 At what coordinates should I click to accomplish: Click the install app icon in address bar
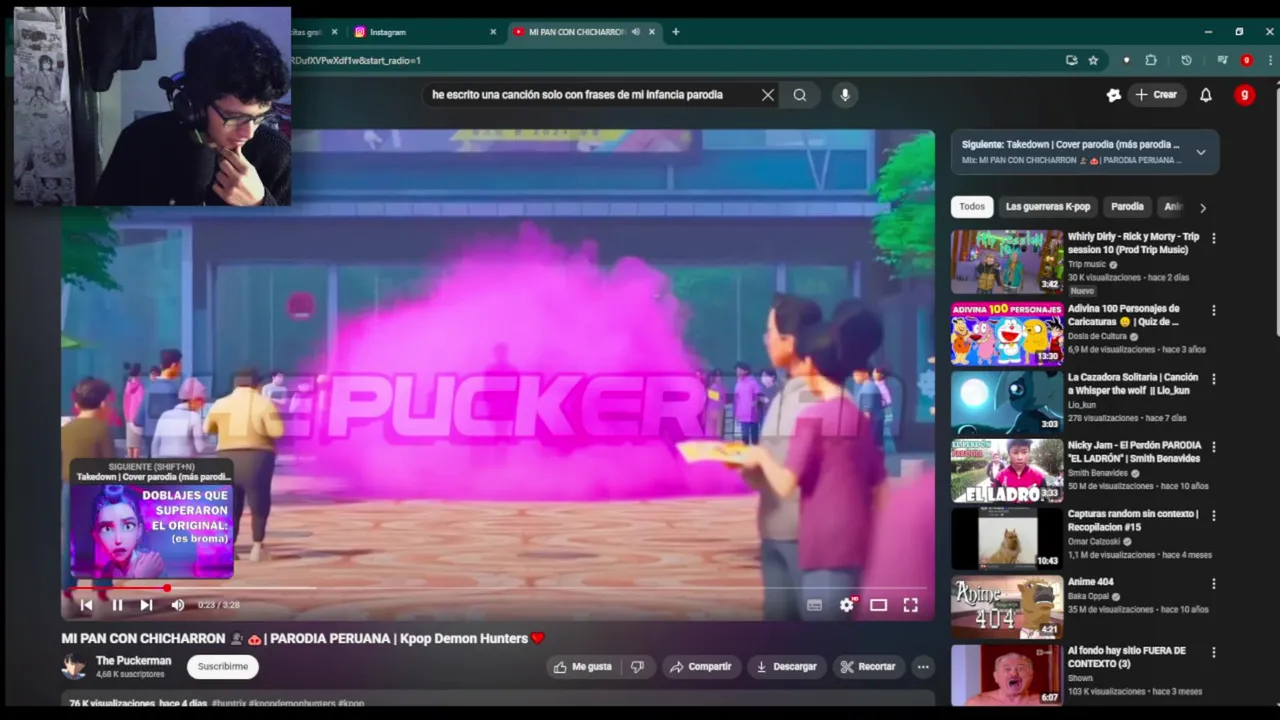pos(1071,60)
